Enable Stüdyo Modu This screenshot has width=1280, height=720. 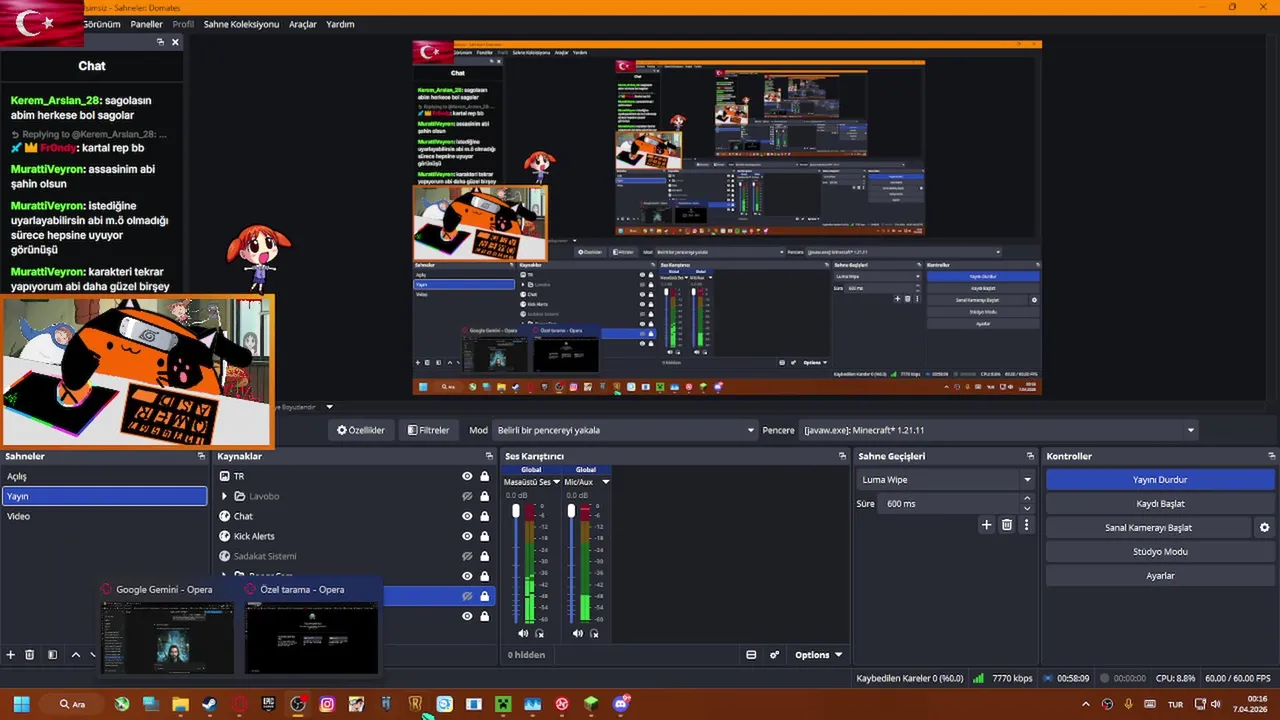coord(1160,552)
